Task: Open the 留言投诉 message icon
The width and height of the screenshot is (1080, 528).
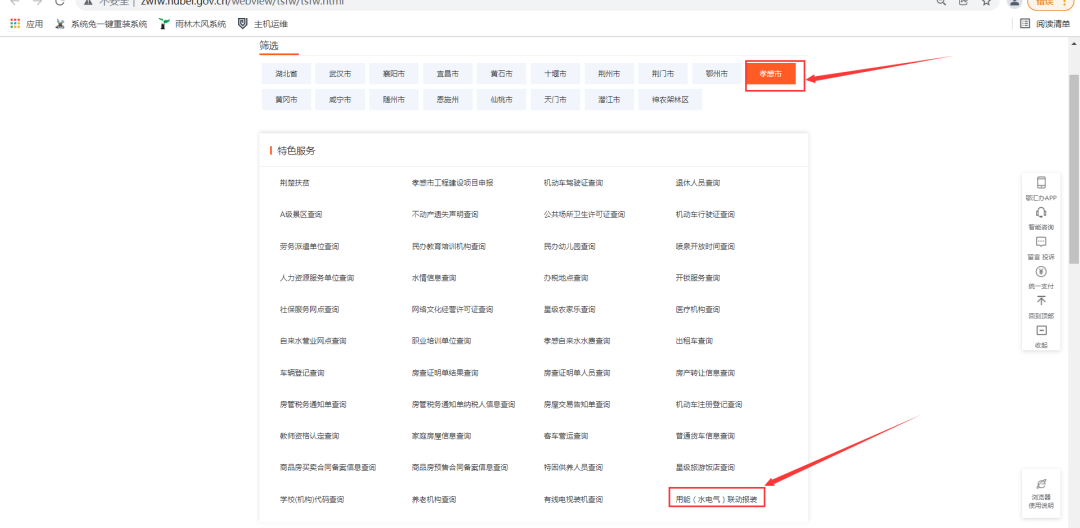Action: (x=1041, y=242)
